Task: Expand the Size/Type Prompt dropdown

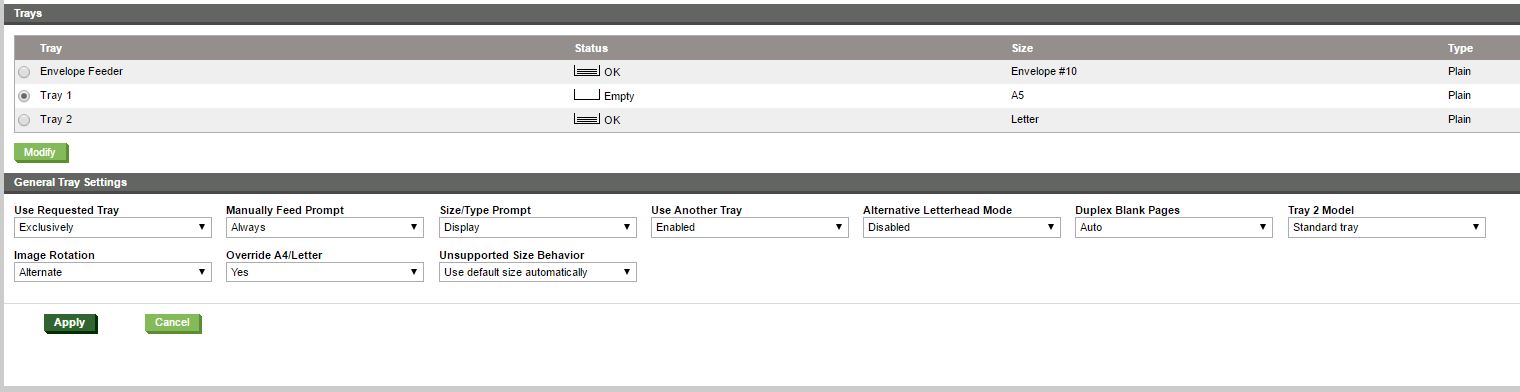Action: pos(538,227)
